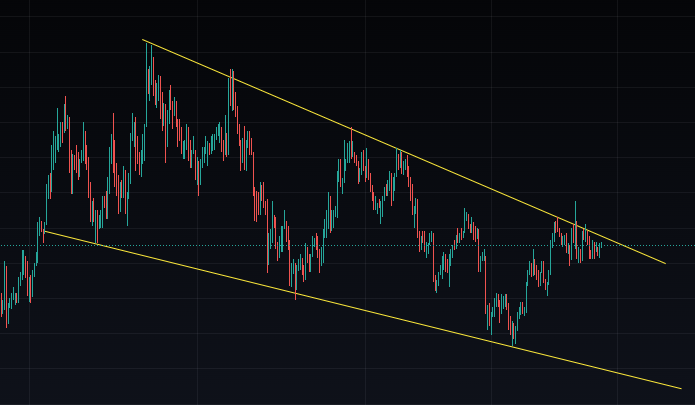Screen dimensions: 695x405
Task: Click the right endpoint of the lower trendline
Action: point(681,388)
